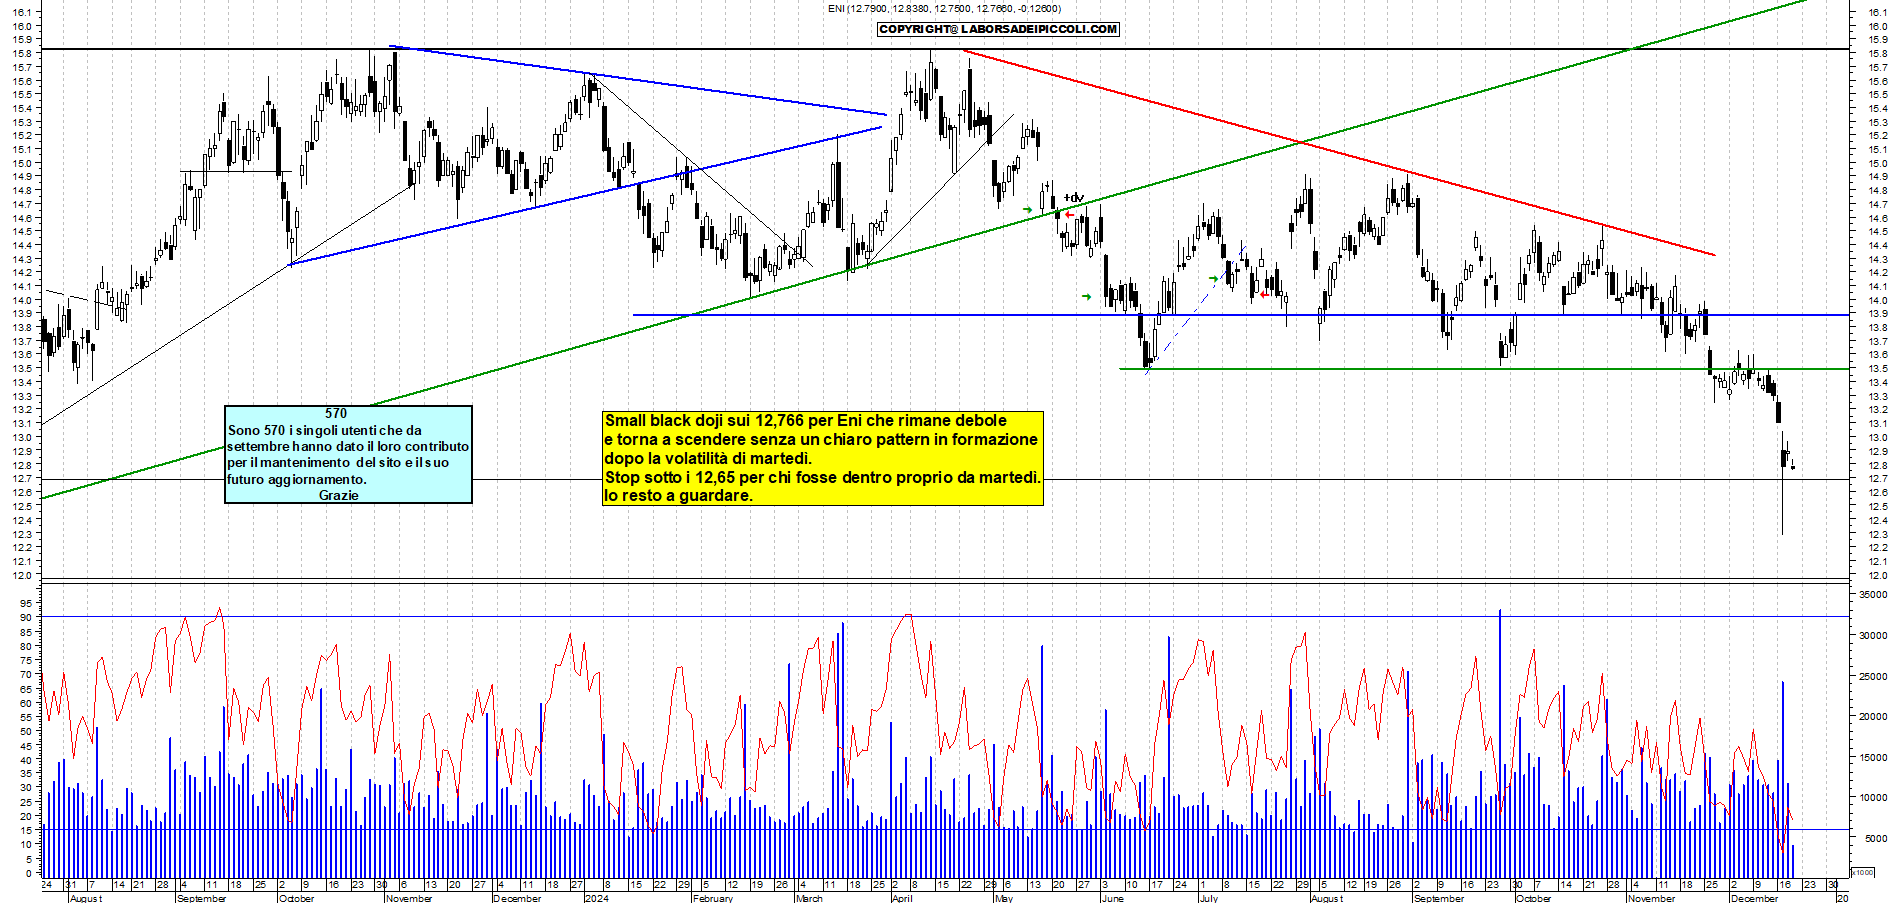Click the '20000' volume axis value
Viewport: 1890px width, 903px height.
tap(1873, 717)
